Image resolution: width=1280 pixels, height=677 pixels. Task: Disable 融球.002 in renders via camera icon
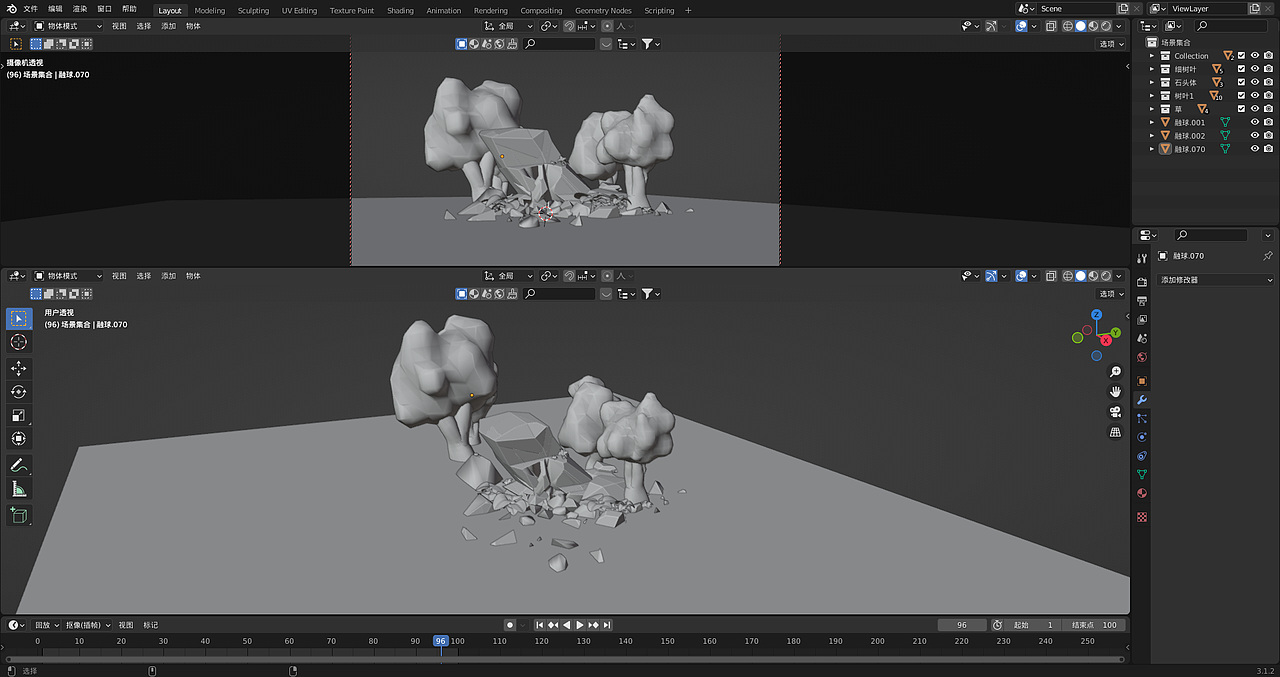tap(1268, 136)
